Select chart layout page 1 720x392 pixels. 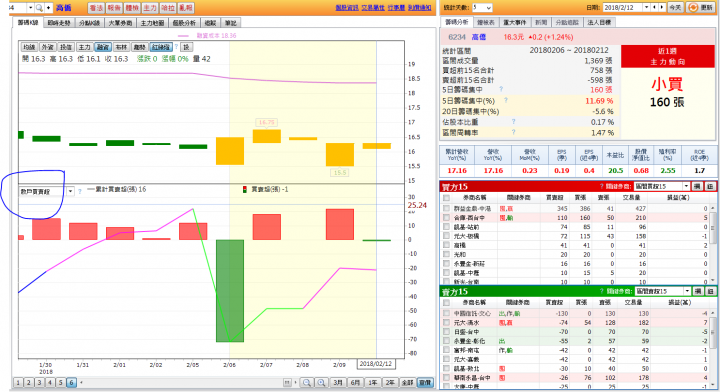click(18, 382)
